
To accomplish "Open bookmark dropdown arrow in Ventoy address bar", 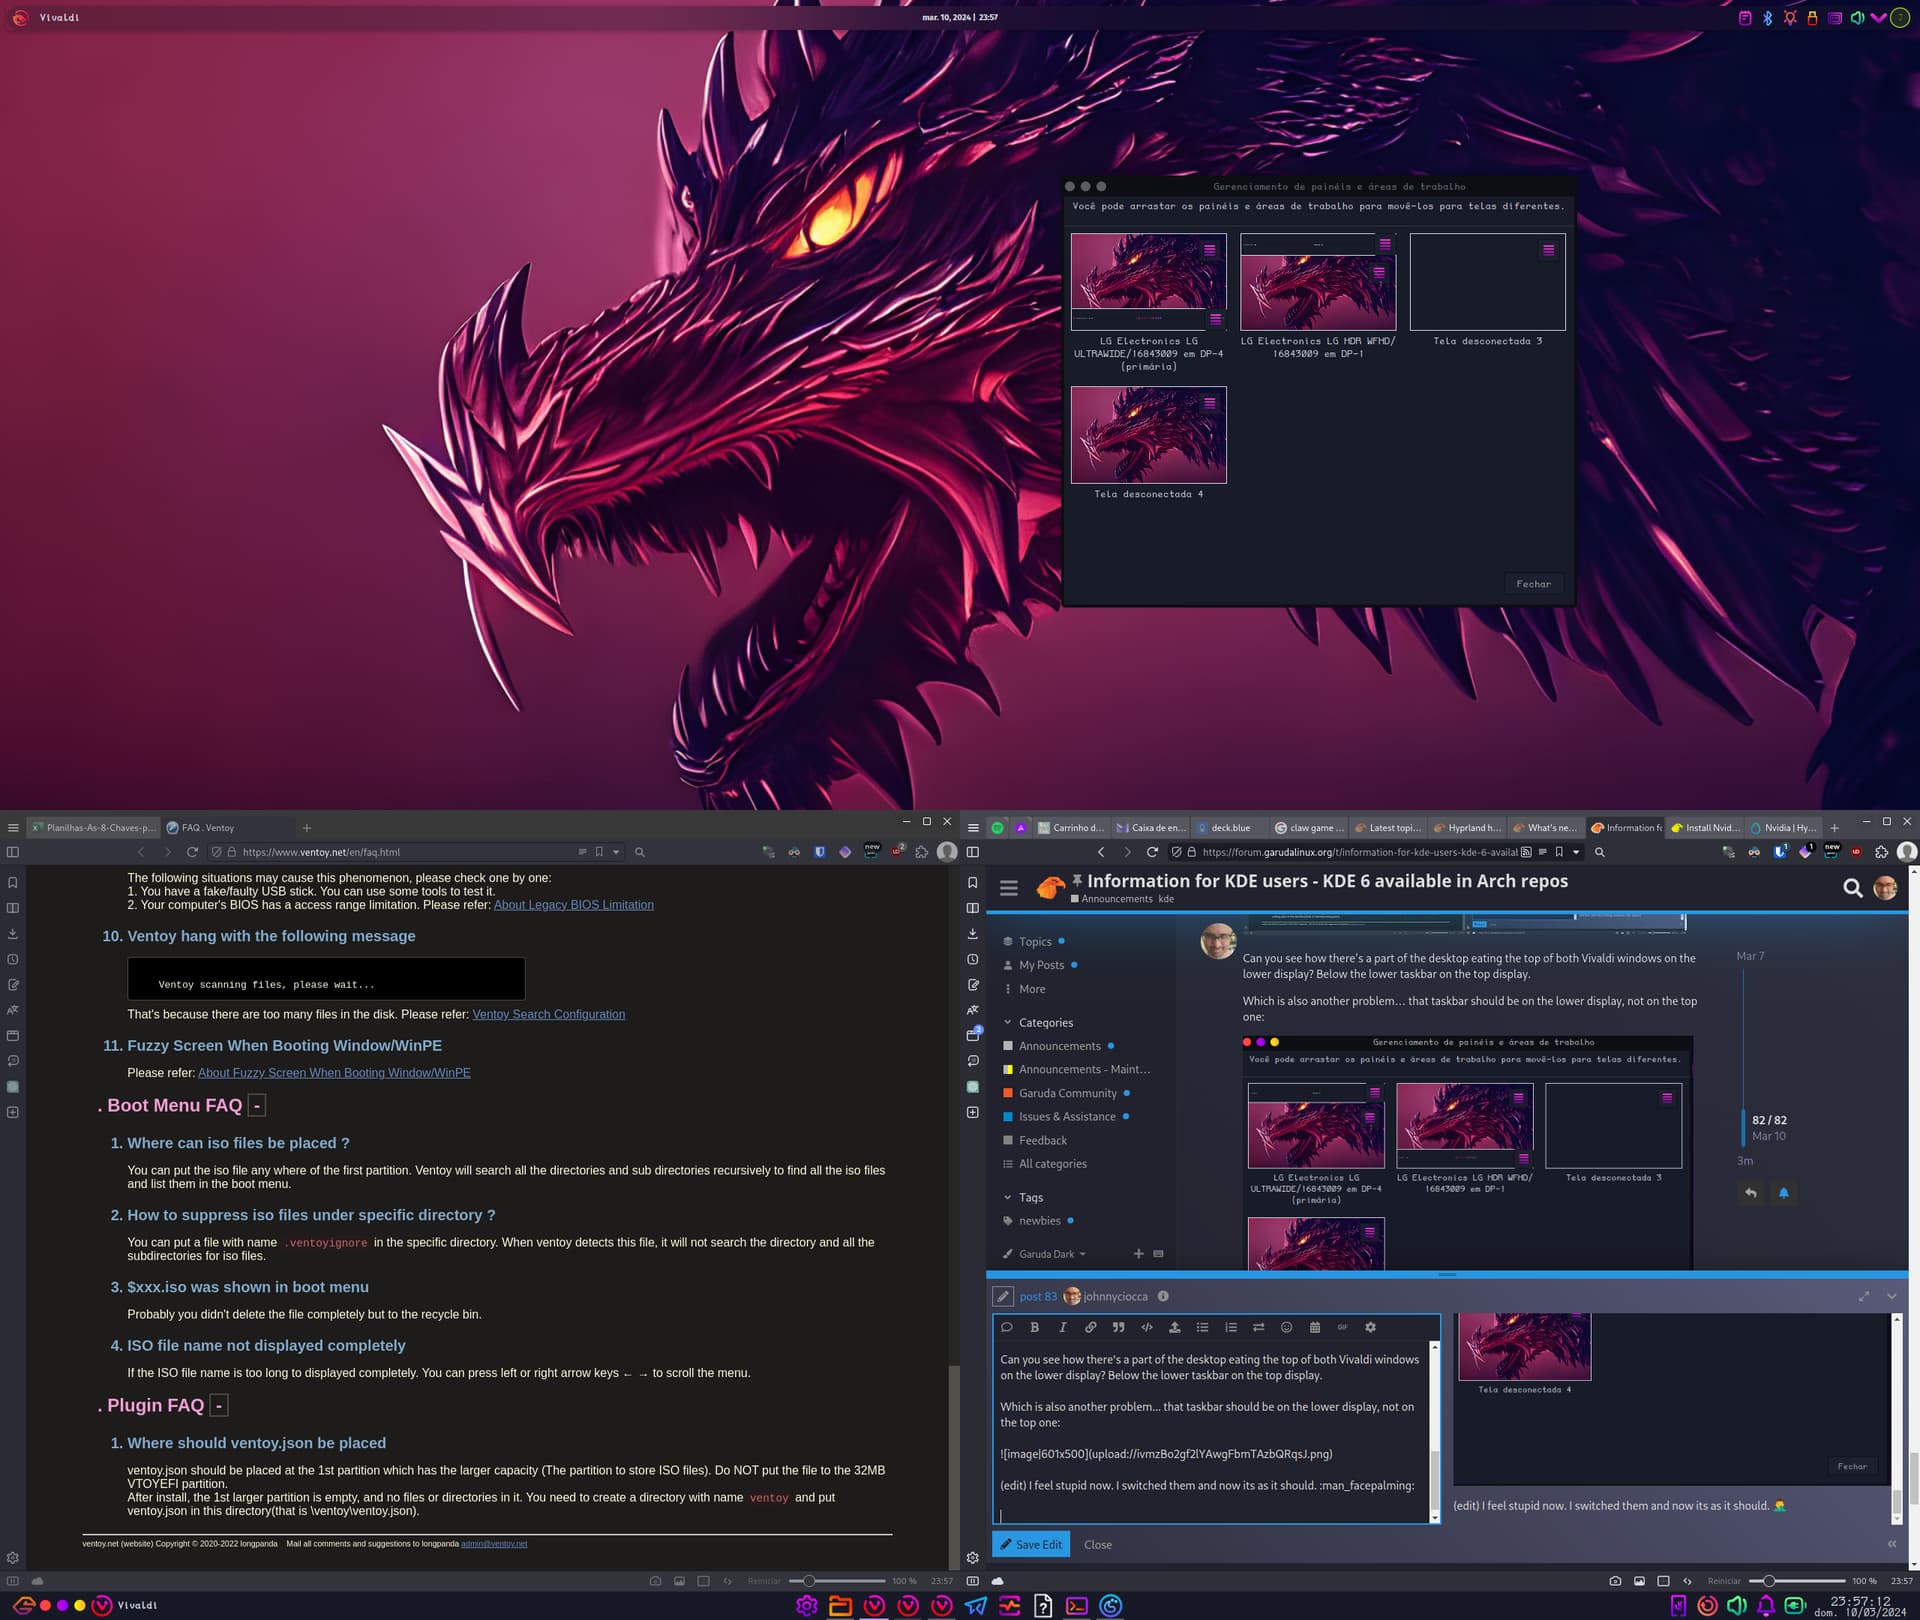I will pos(616,852).
